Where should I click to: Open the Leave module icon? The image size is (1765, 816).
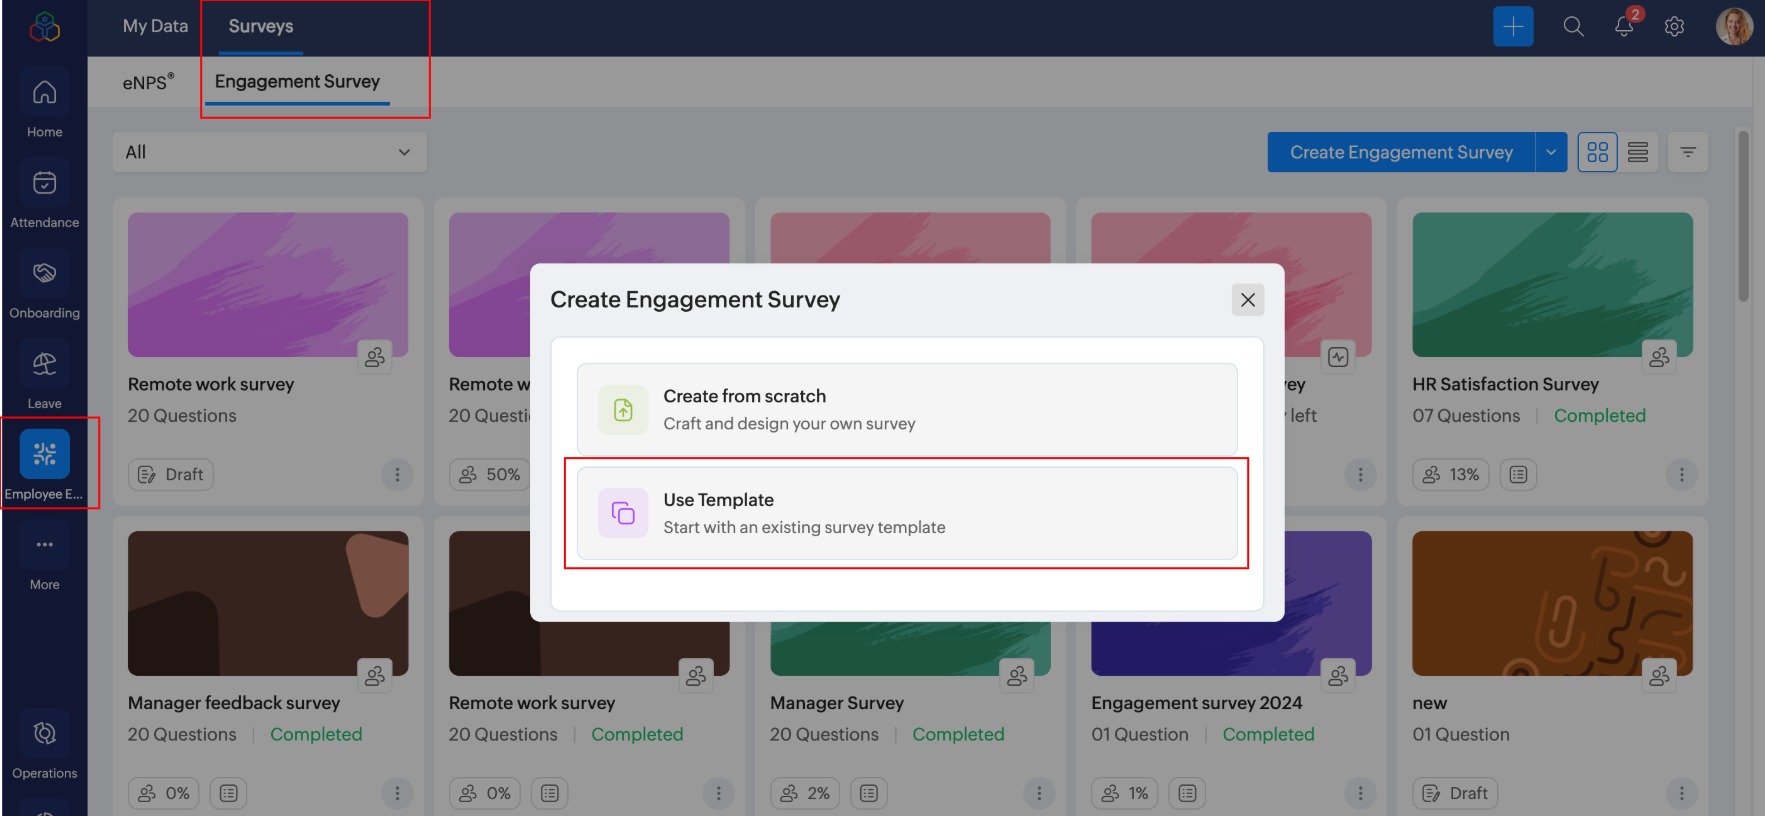pyautogui.click(x=44, y=364)
